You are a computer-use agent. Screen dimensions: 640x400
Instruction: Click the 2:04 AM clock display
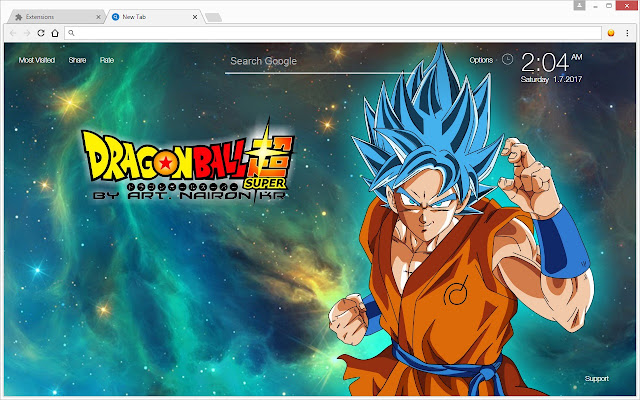551,62
